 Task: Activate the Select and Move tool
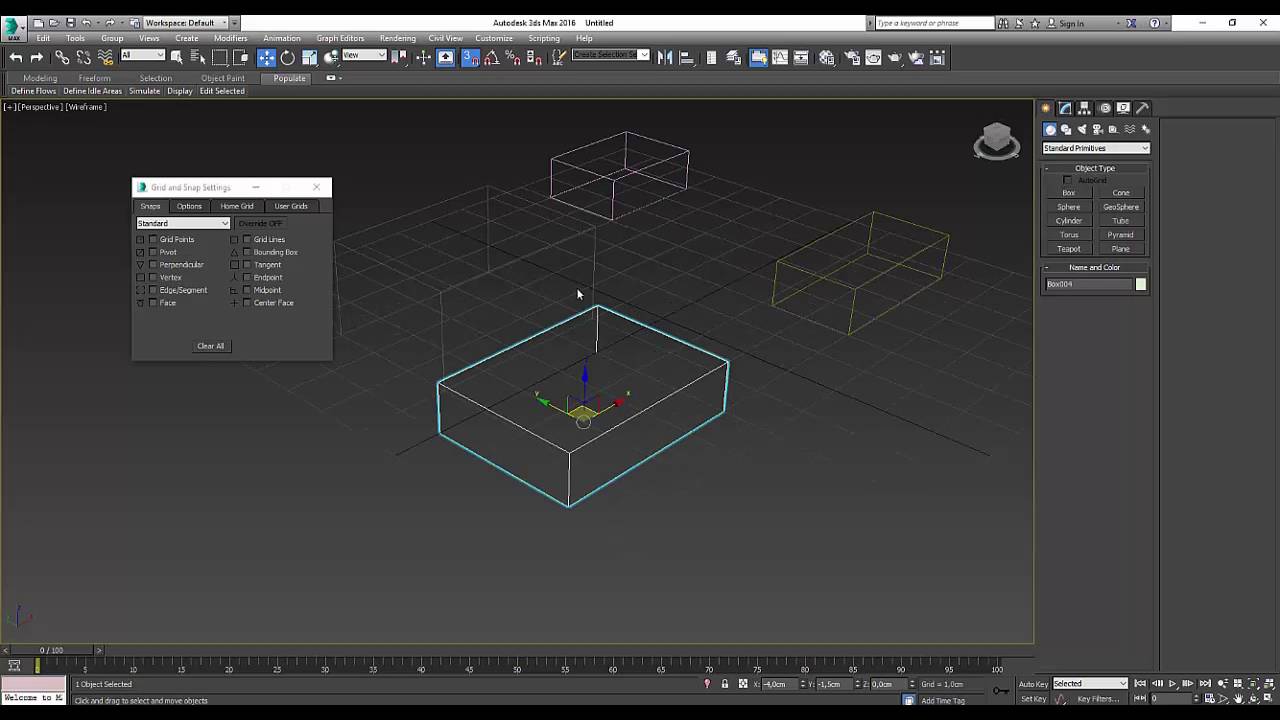coord(266,58)
